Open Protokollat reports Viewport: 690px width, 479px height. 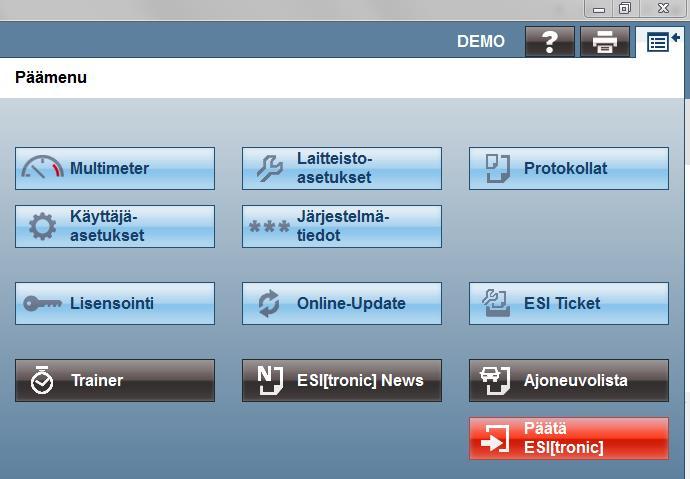(569, 168)
